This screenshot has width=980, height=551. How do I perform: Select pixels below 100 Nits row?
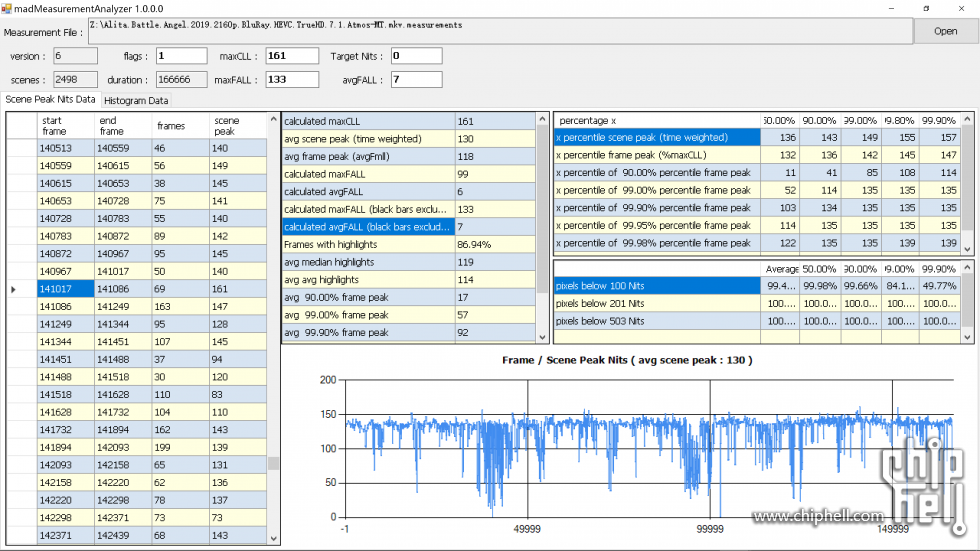[758, 285]
